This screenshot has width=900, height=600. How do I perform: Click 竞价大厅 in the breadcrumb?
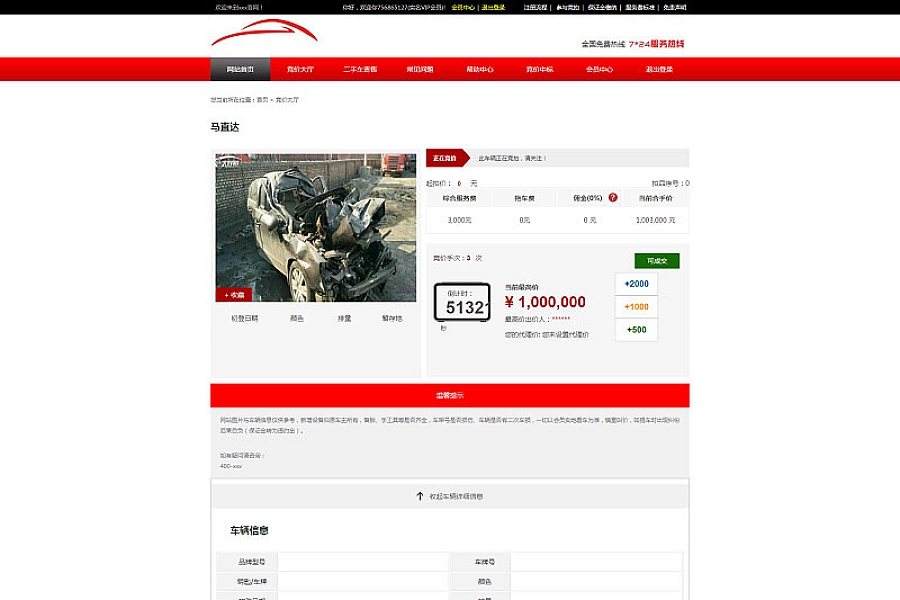[x=287, y=100]
